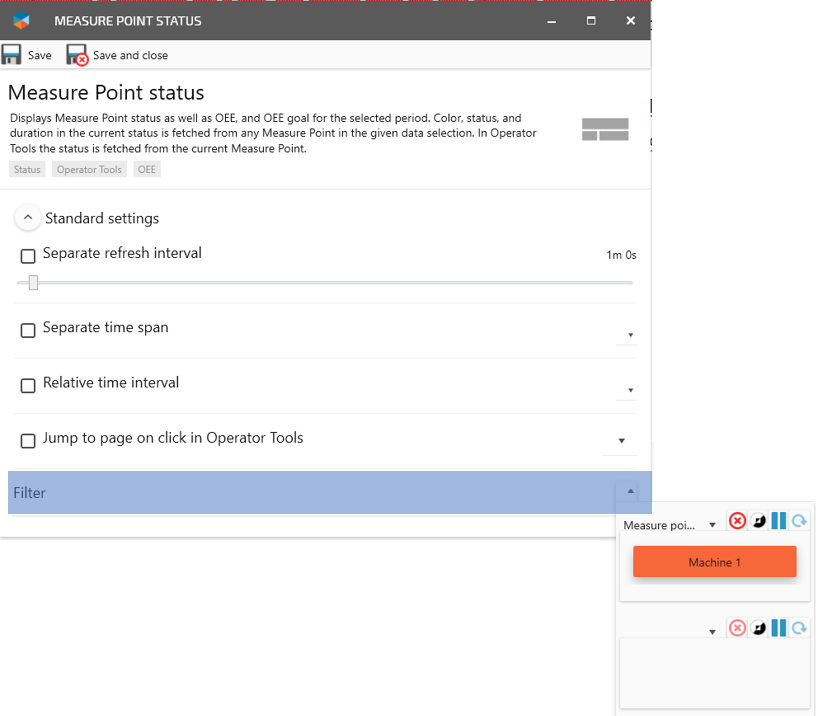The width and height of the screenshot is (816, 716).
Task: Click black-and-white contrast icon on Machine 1 widget
Action: coord(759,521)
